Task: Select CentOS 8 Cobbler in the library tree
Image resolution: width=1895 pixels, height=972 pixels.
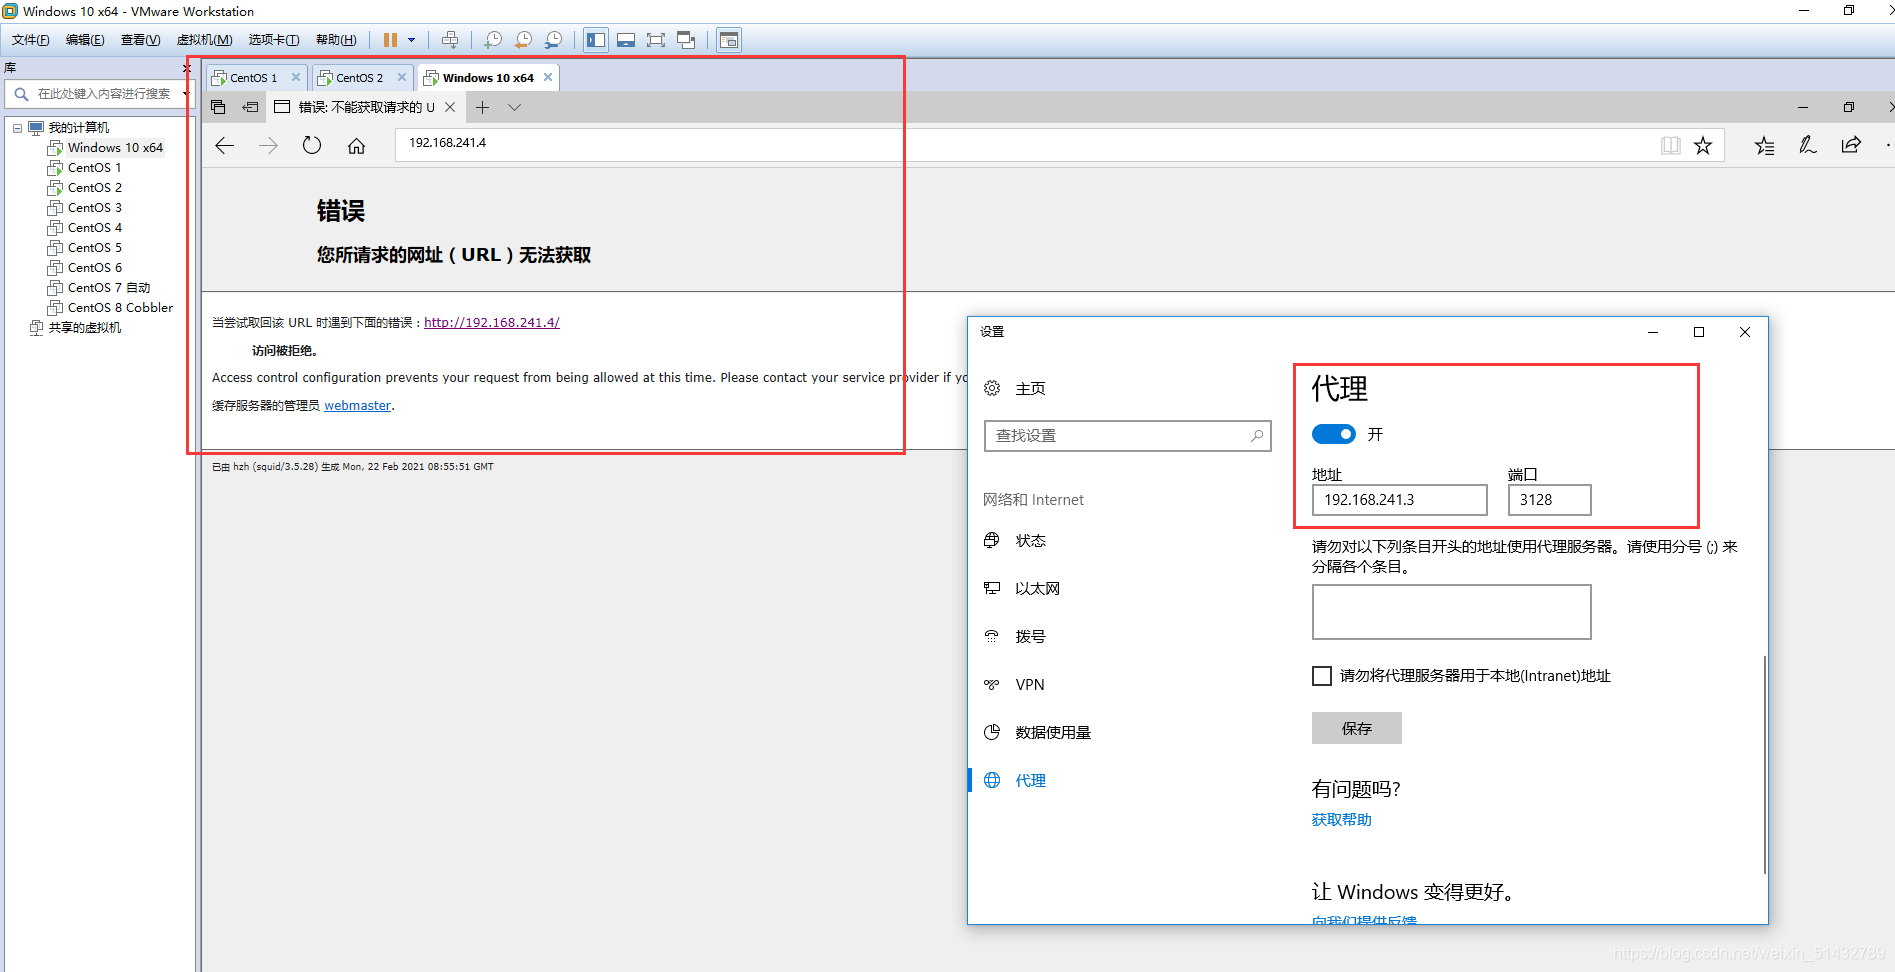Action: [120, 308]
